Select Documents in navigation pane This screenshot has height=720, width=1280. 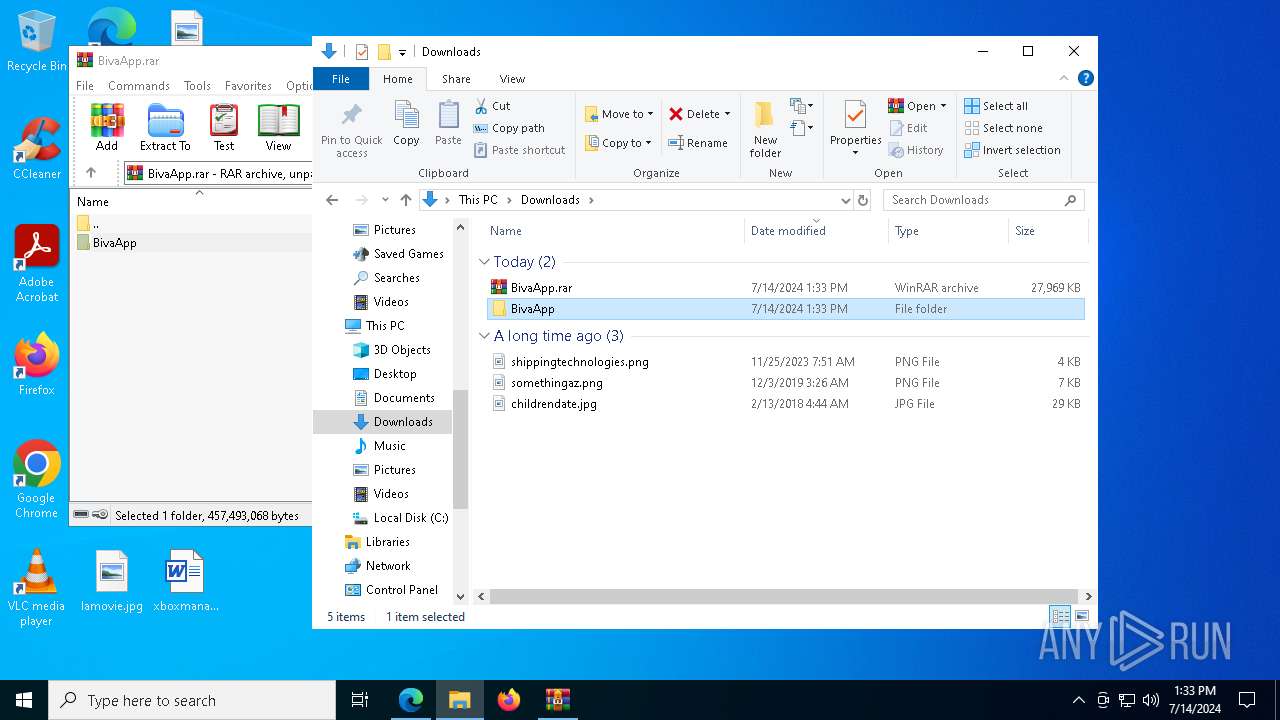pyautogui.click(x=403, y=398)
